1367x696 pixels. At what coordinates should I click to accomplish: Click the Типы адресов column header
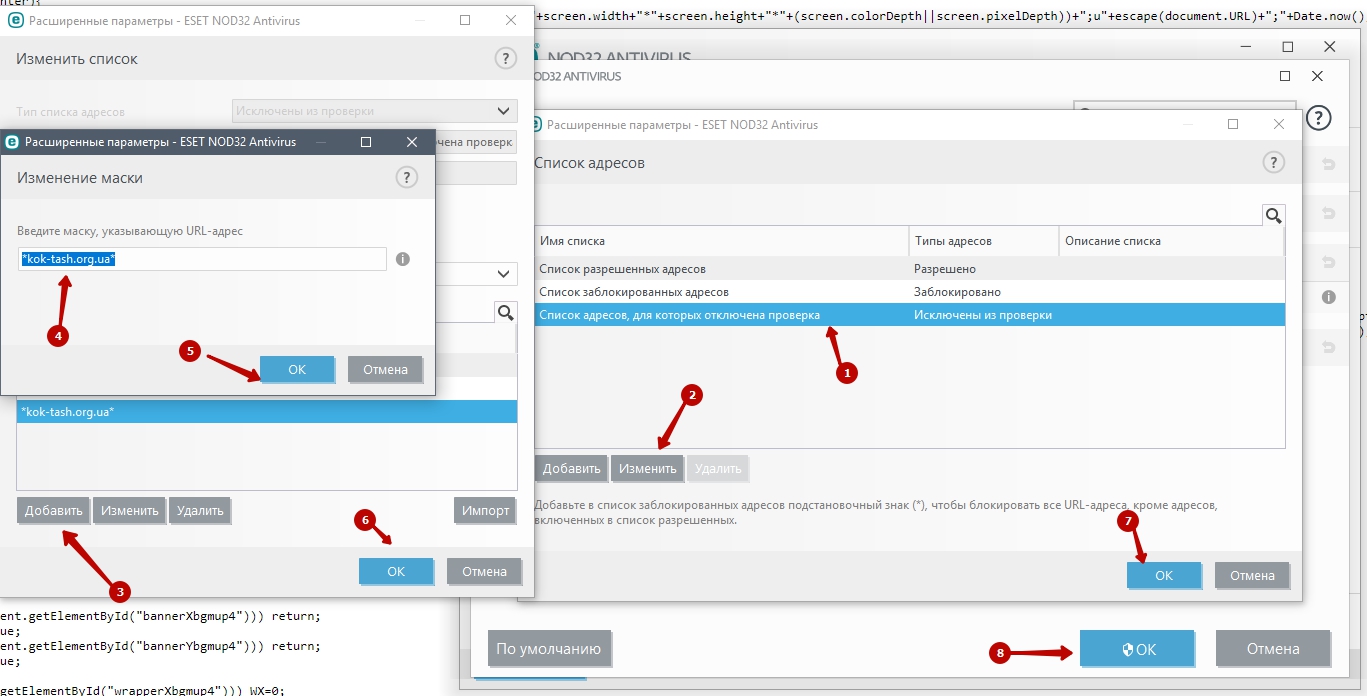[983, 241]
